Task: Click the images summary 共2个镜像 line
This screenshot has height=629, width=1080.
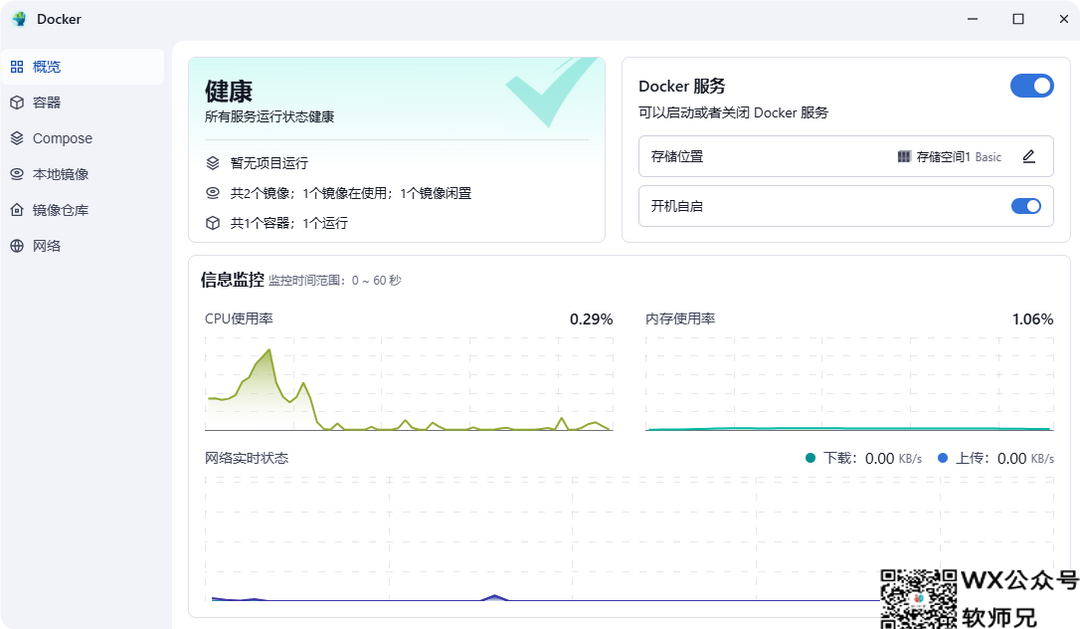Action: [x=351, y=193]
